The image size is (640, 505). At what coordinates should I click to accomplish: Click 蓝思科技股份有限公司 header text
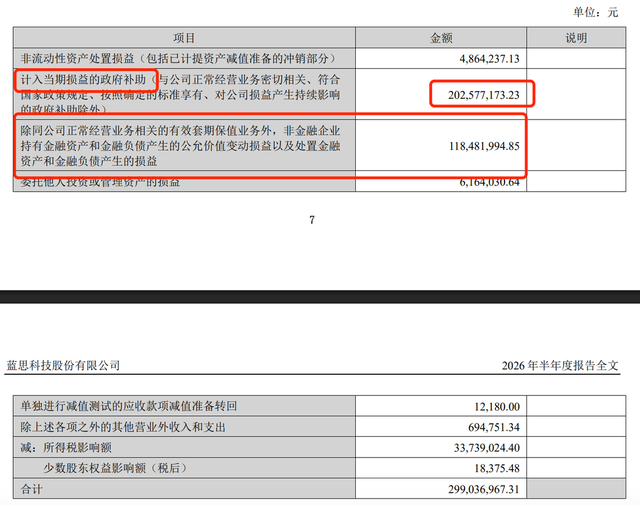[x=63, y=365]
